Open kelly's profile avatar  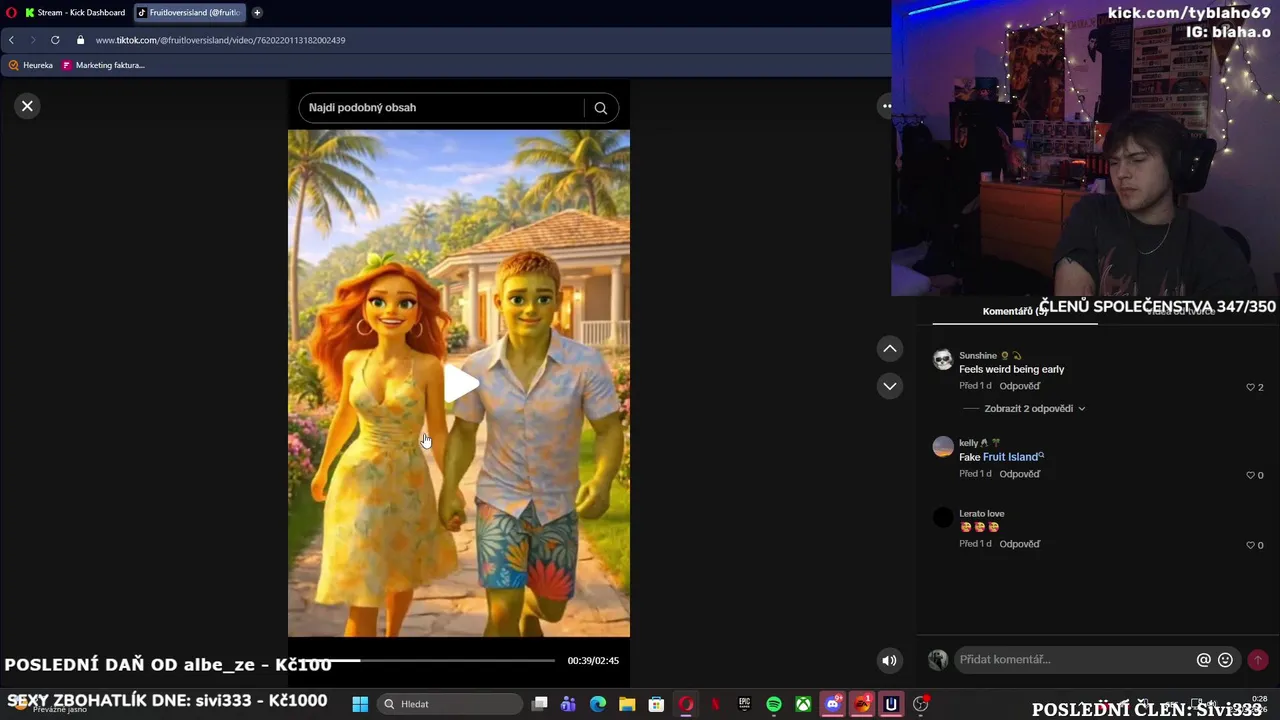click(x=943, y=447)
